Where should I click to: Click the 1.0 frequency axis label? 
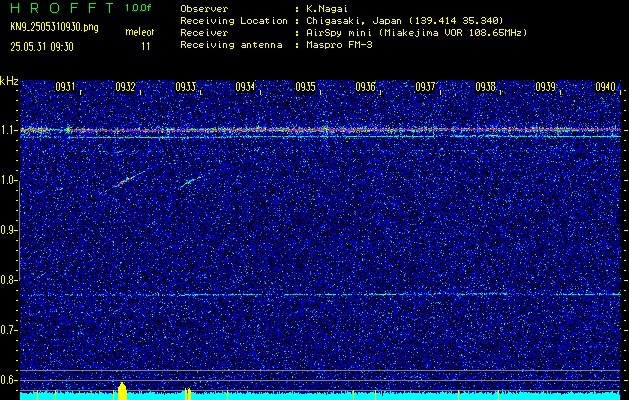(x=8, y=180)
